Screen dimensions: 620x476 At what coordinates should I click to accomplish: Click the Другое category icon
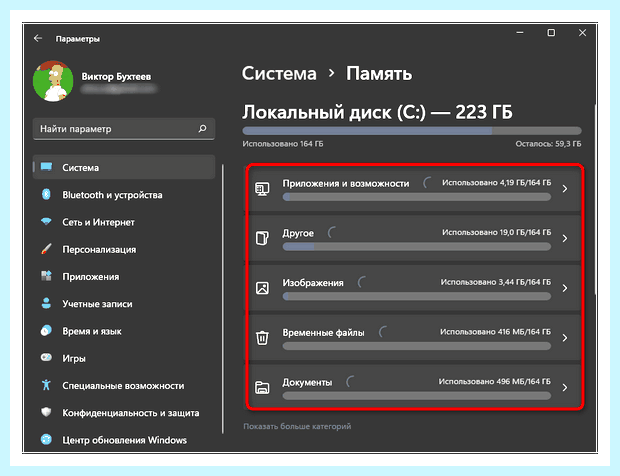click(262, 238)
